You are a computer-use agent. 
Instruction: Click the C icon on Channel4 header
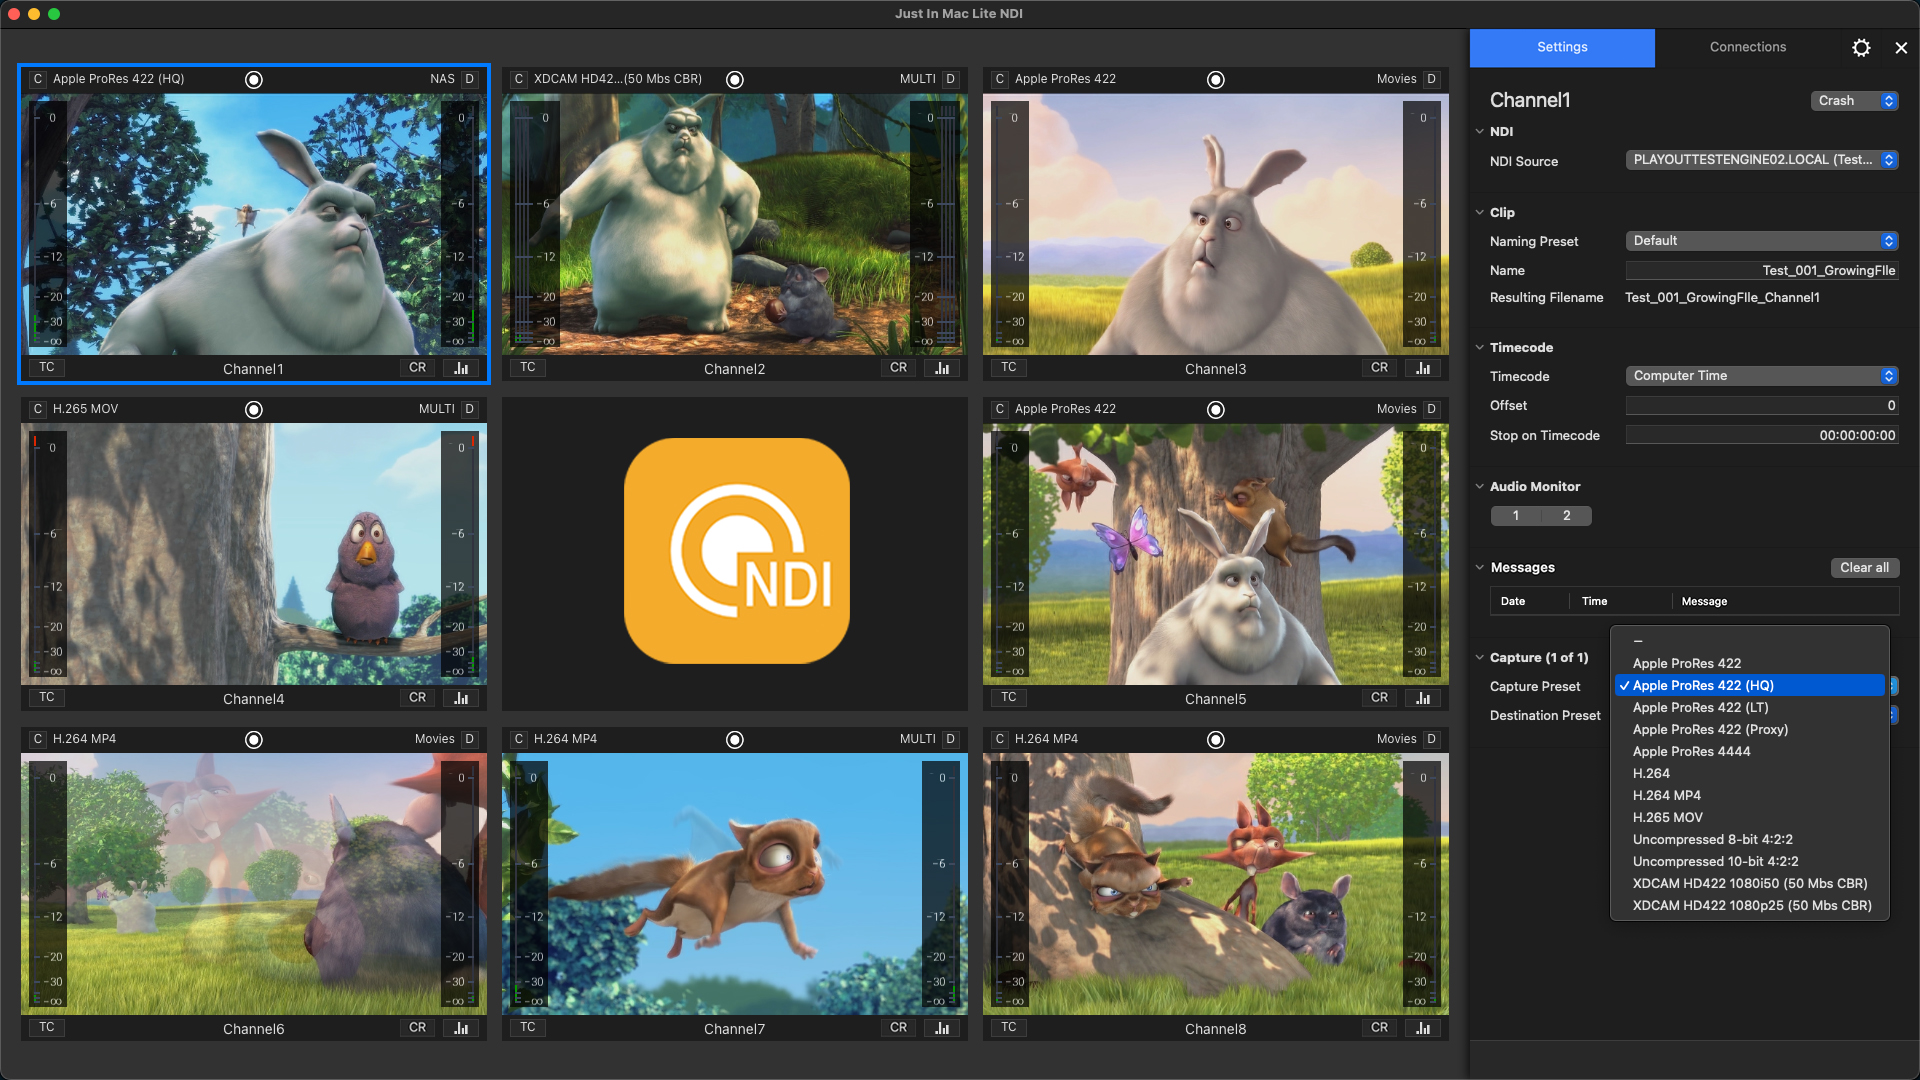click(x=38, y=409)
